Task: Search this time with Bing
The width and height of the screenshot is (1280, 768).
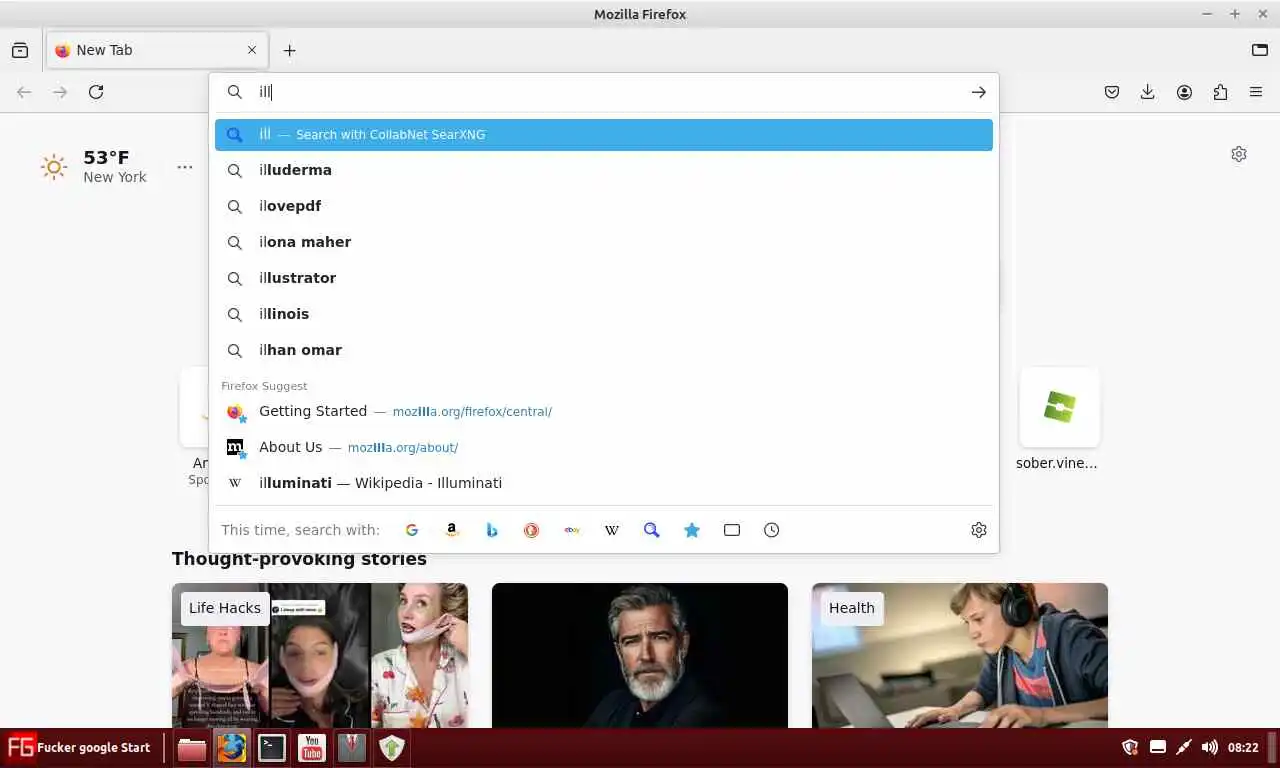Action: [492, 530]
